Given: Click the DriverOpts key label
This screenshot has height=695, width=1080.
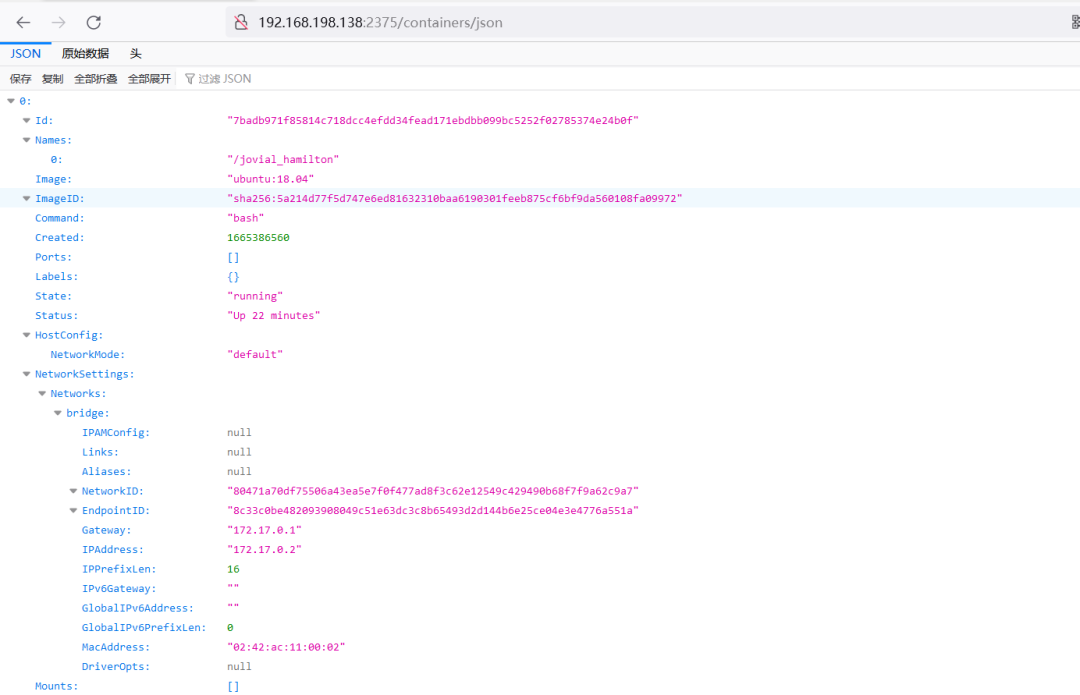Looking at the screenshot, I should [116, 667].
